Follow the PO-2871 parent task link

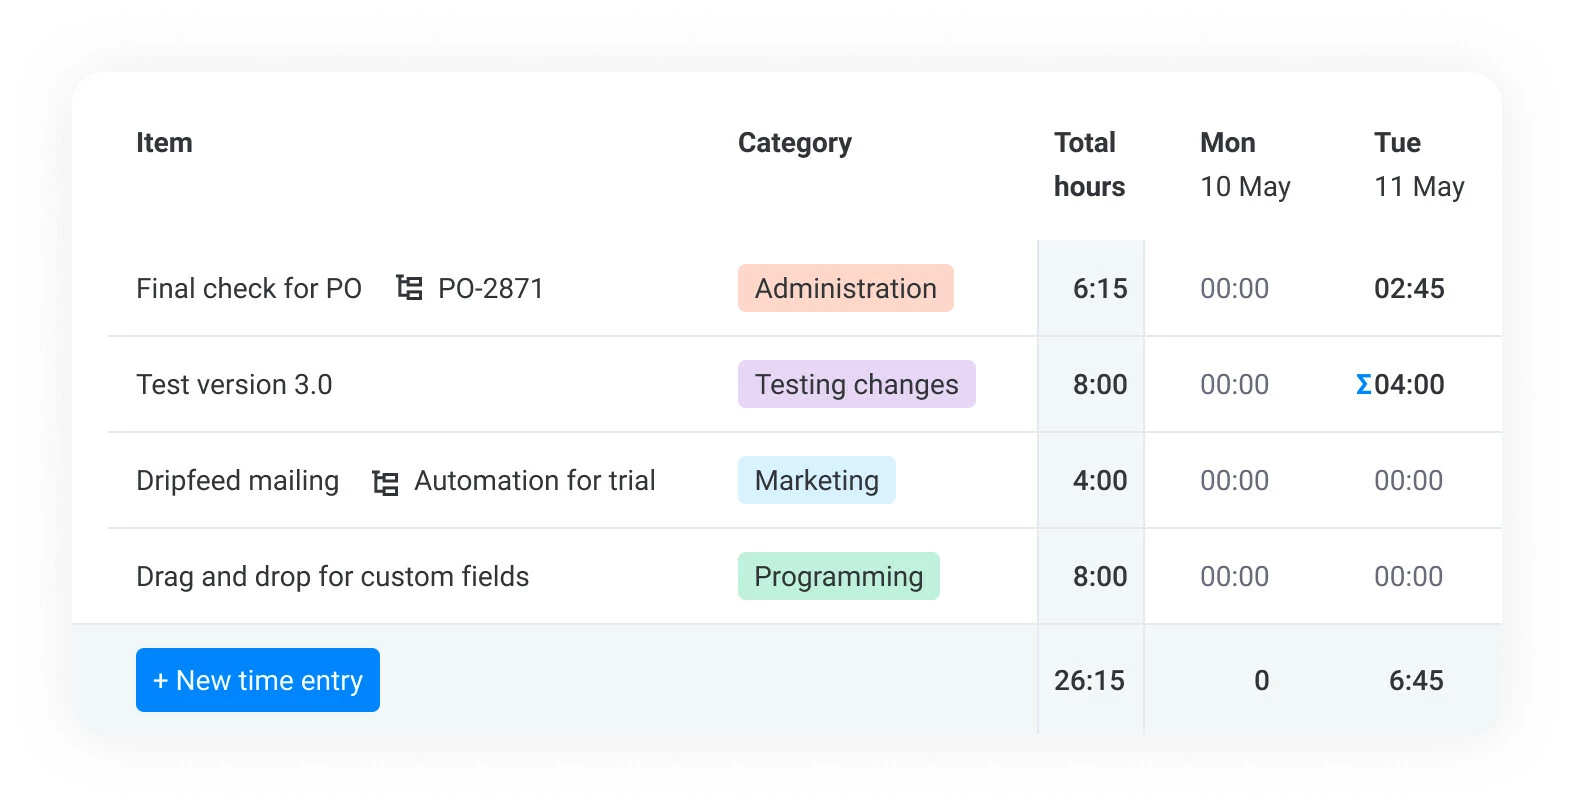coord(491,288)
